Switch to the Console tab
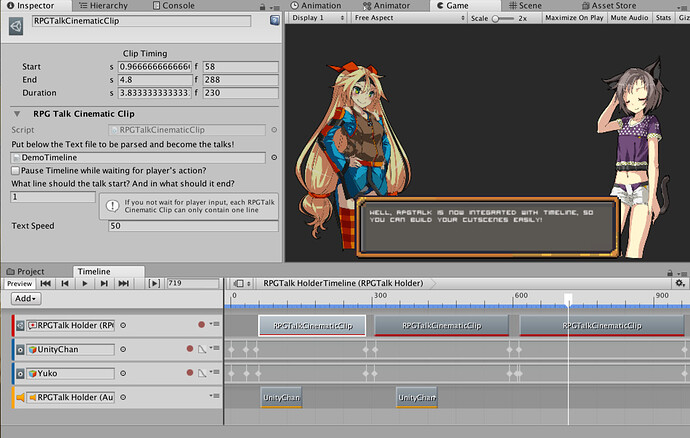 coord(173,6)
